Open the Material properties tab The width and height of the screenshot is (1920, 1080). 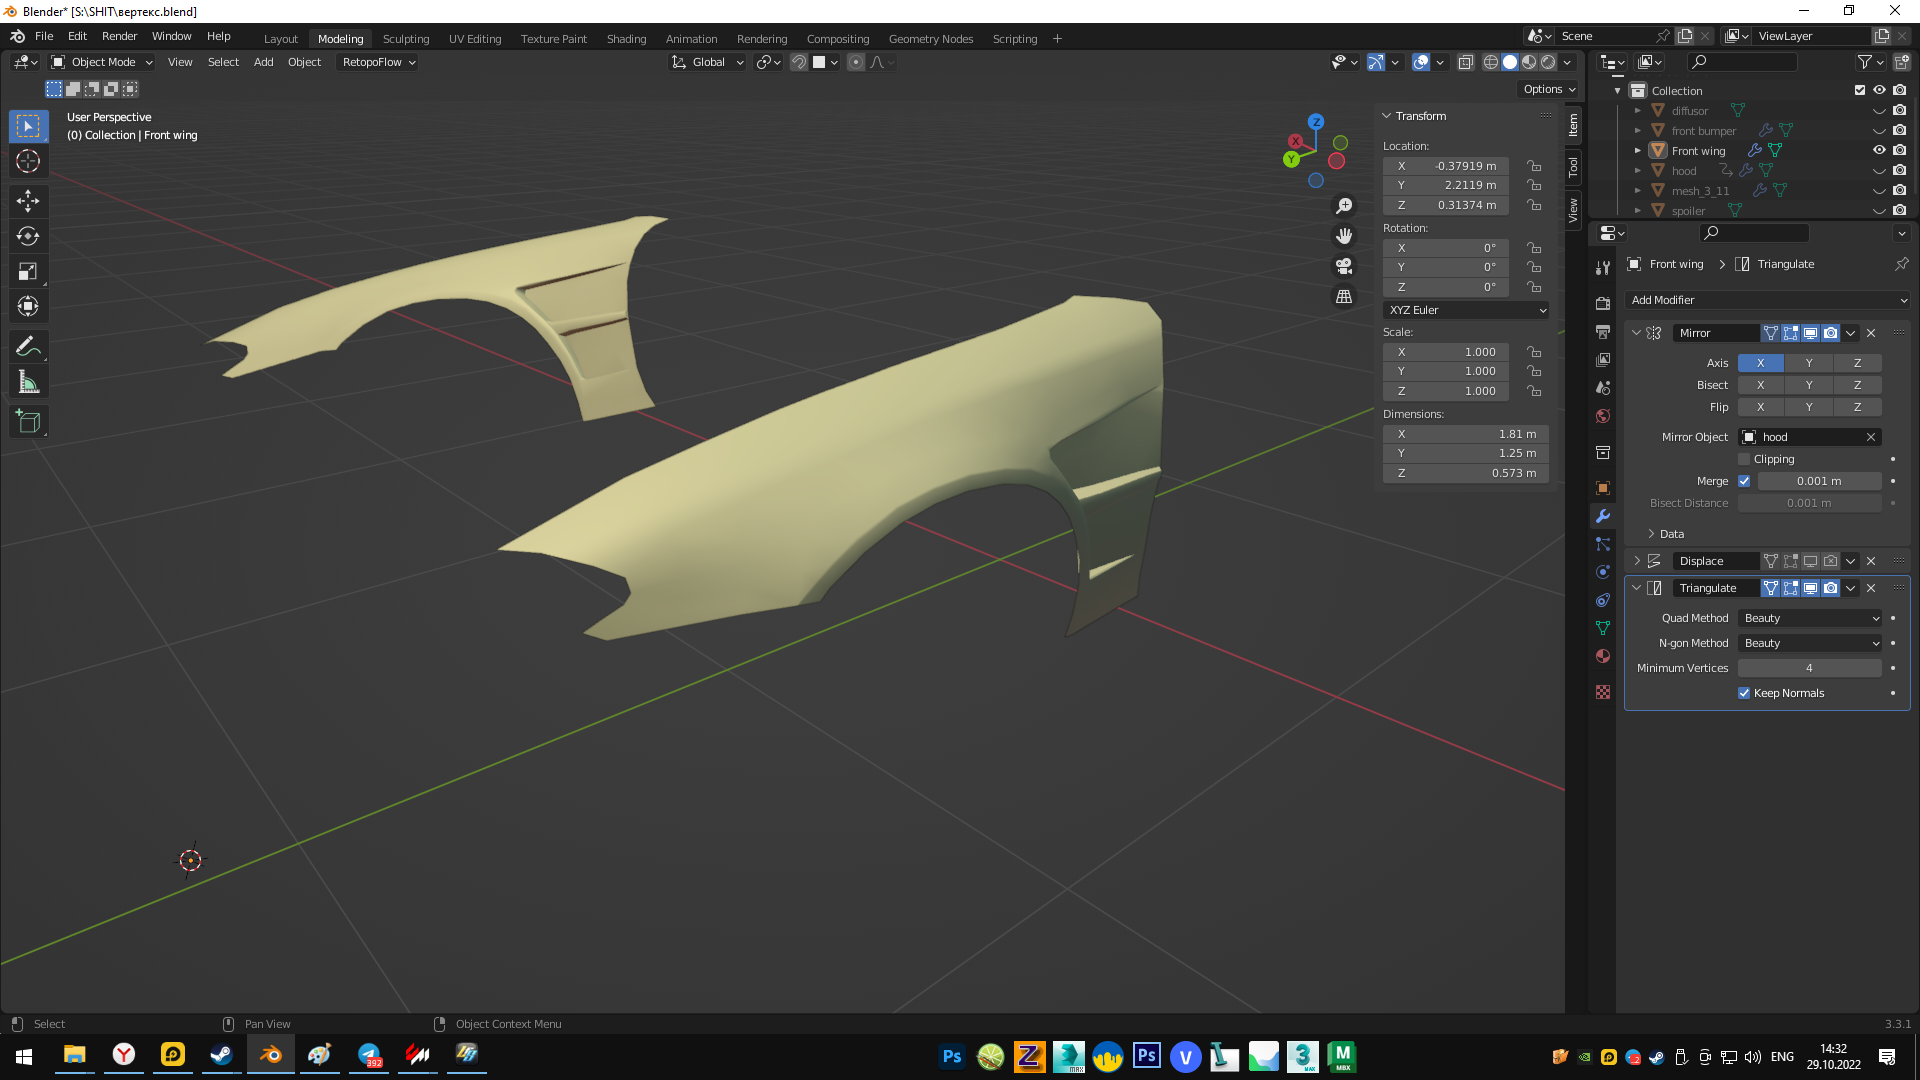tap(1603, 656)
